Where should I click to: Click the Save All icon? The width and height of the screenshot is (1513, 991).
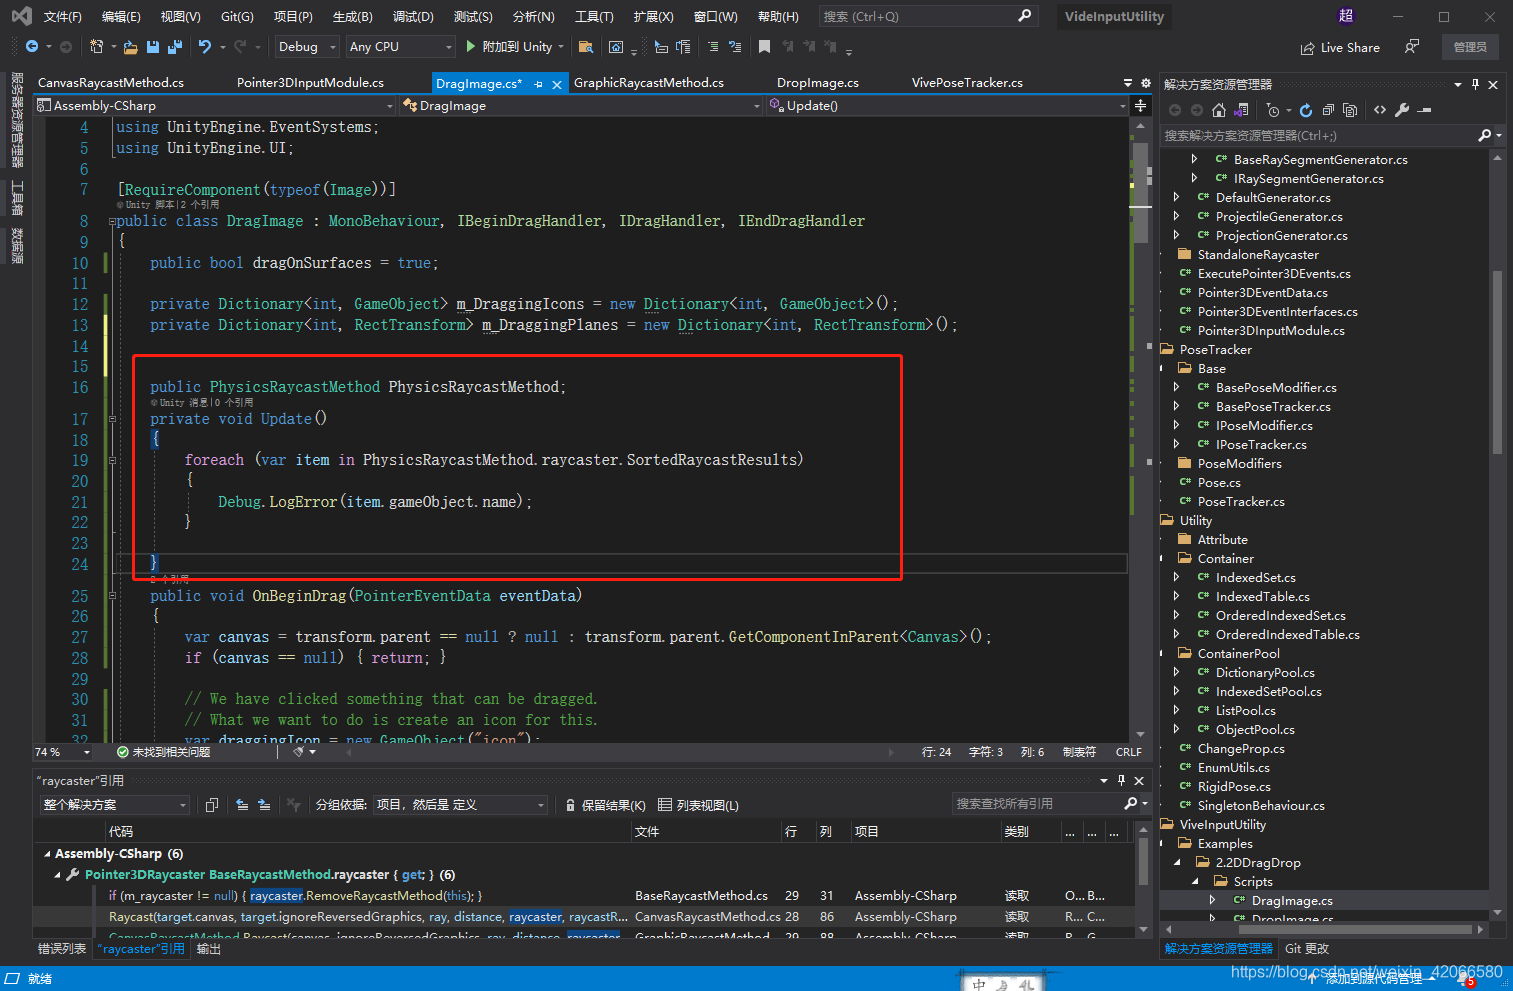click(175, 47)
